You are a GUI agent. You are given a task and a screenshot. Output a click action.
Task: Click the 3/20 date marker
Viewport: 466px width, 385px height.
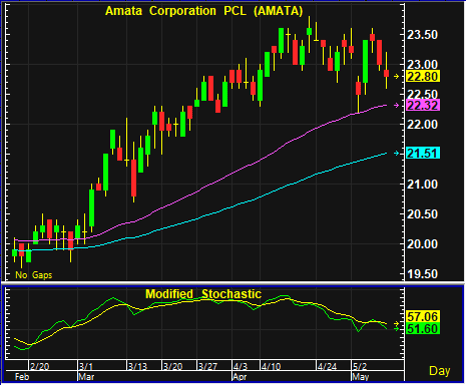click(173, 366)
